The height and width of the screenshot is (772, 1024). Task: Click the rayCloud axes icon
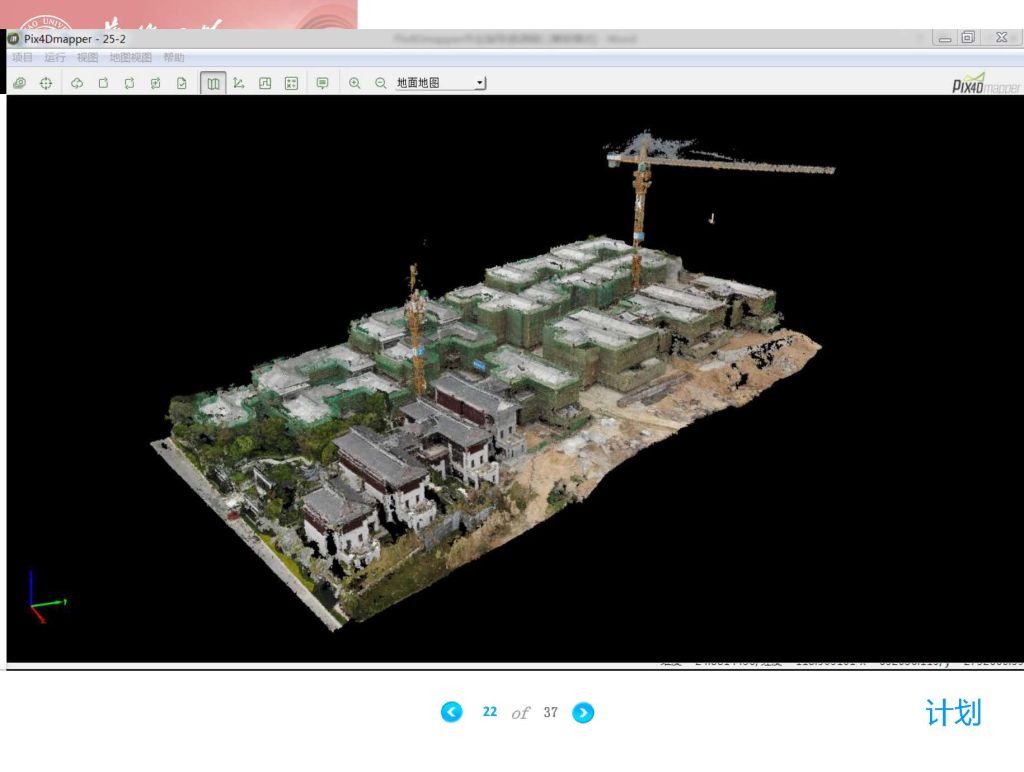239,83
